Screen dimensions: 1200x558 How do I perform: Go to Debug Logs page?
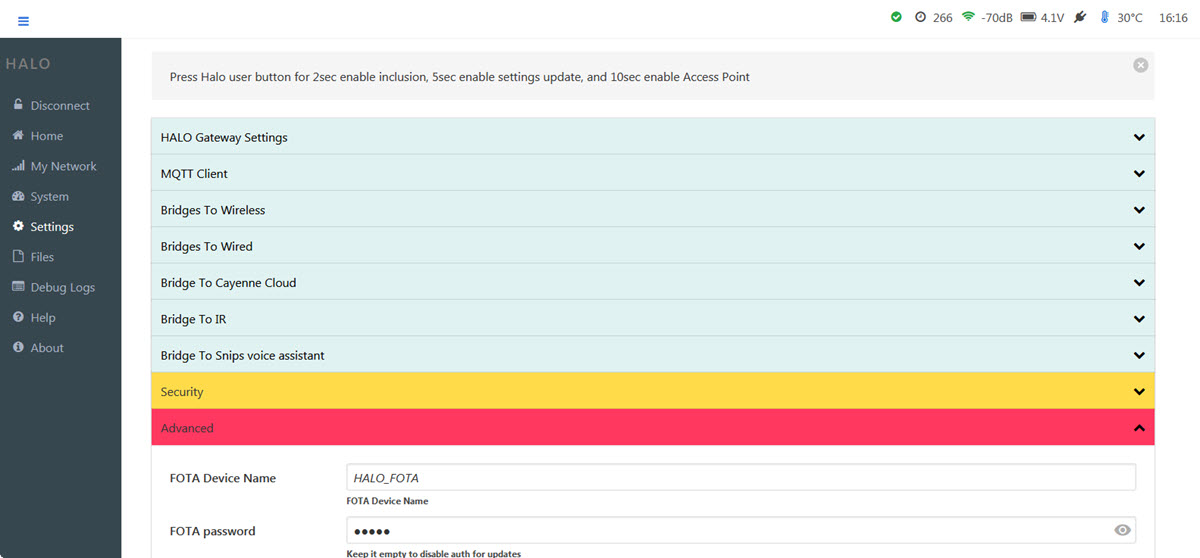click(x=62, y=287)
